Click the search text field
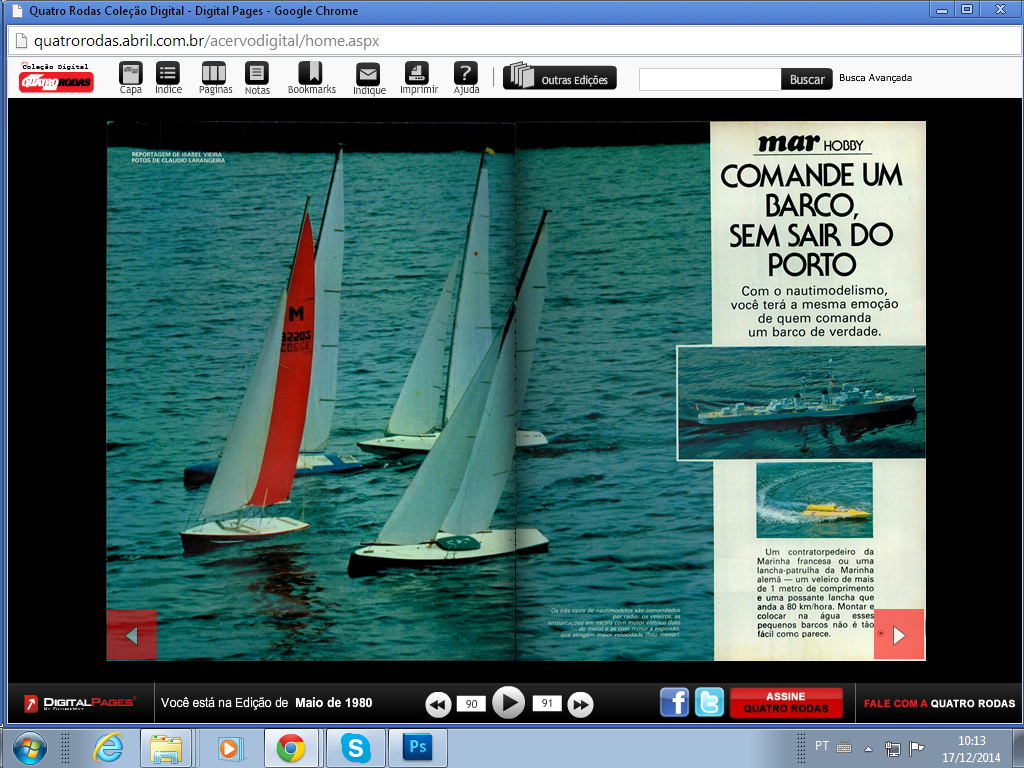Image resolution: width=1024 pixels, height=768 pixels. pos(709,79)
